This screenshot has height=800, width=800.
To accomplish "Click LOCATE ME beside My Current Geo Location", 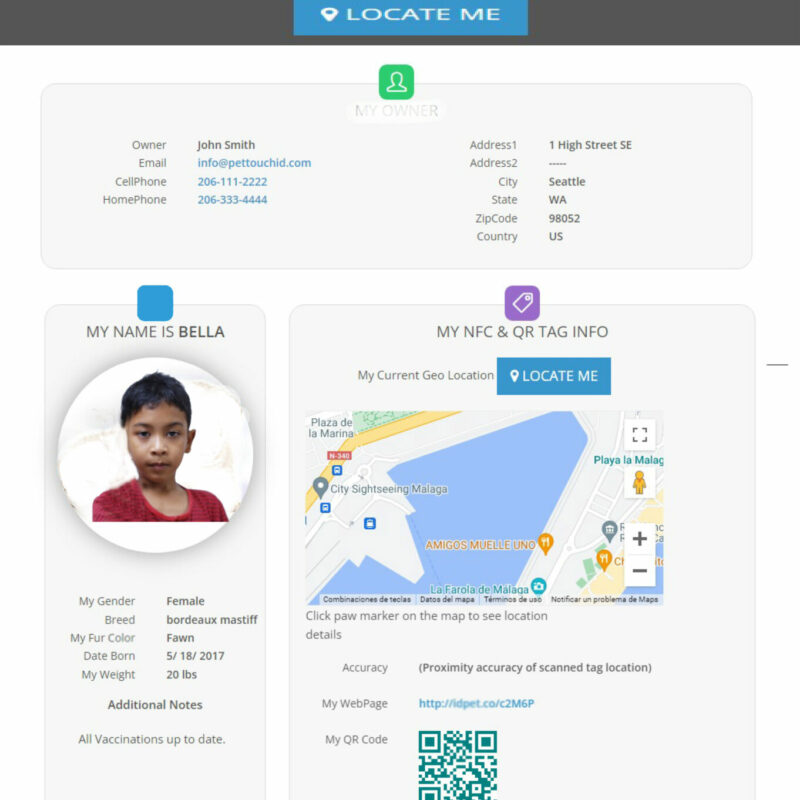I will pos(554,376).
